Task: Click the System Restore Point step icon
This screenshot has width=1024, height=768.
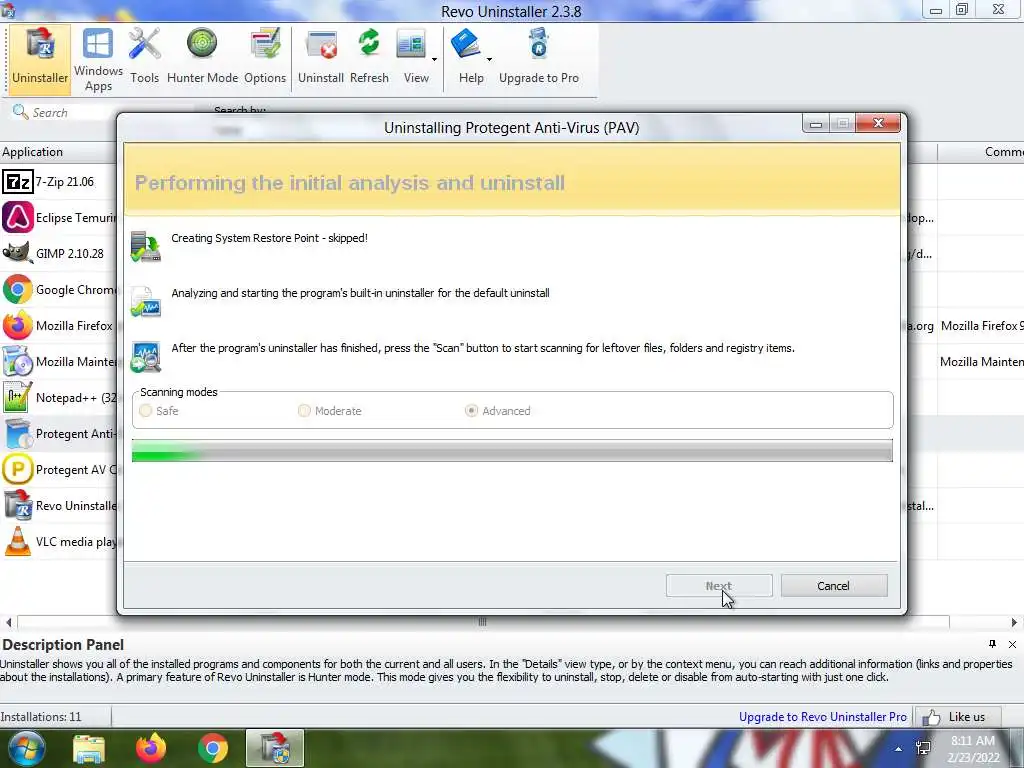Action: point(146,247)
